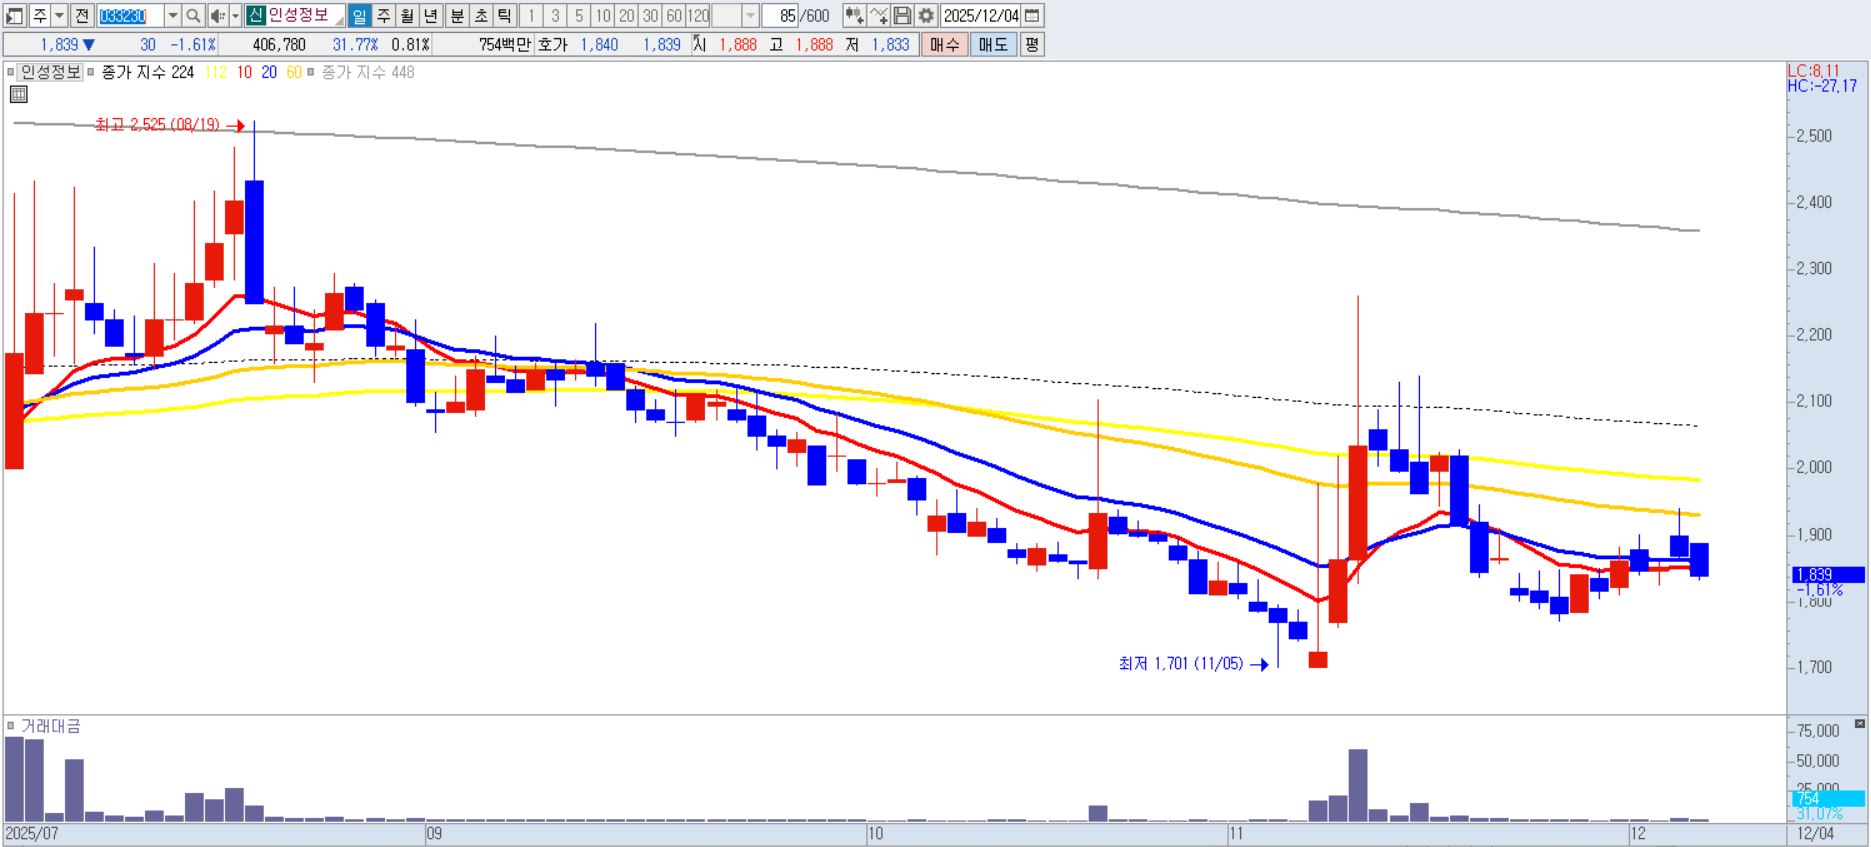1871x847 pixels.
Task: Expand the sound options dropdown arrow
Action: click(235, 16)
